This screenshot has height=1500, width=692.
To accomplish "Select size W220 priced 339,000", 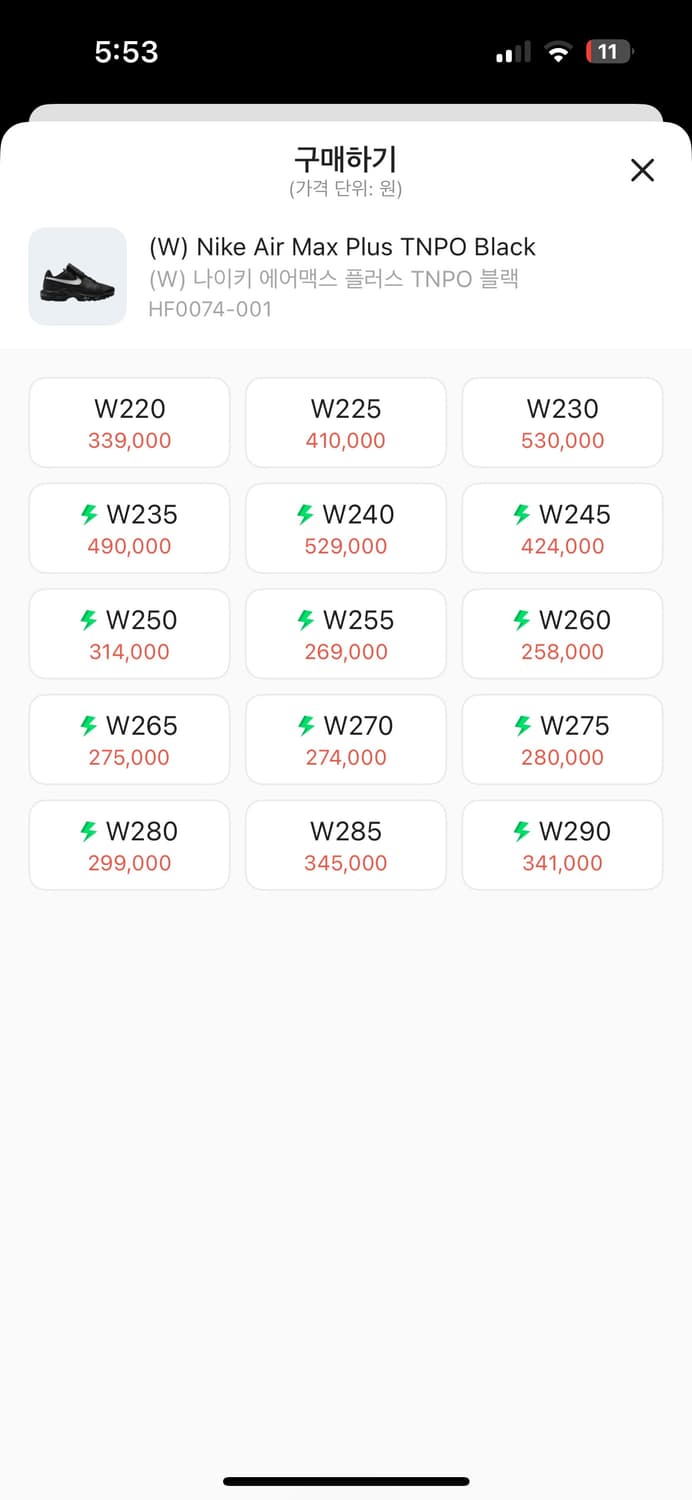I will click(130, 423).
